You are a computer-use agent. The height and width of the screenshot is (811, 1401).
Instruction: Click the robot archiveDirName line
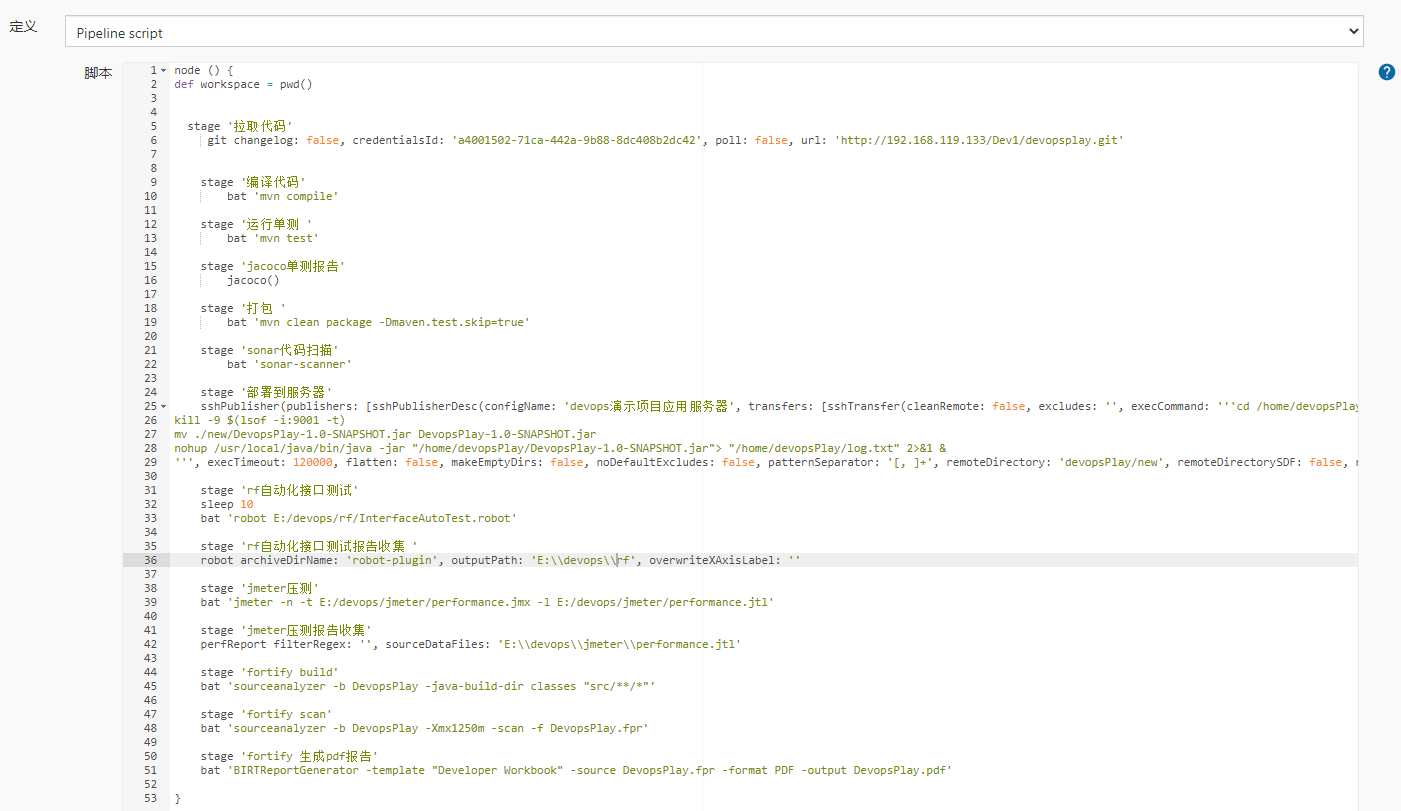point(500,560)
